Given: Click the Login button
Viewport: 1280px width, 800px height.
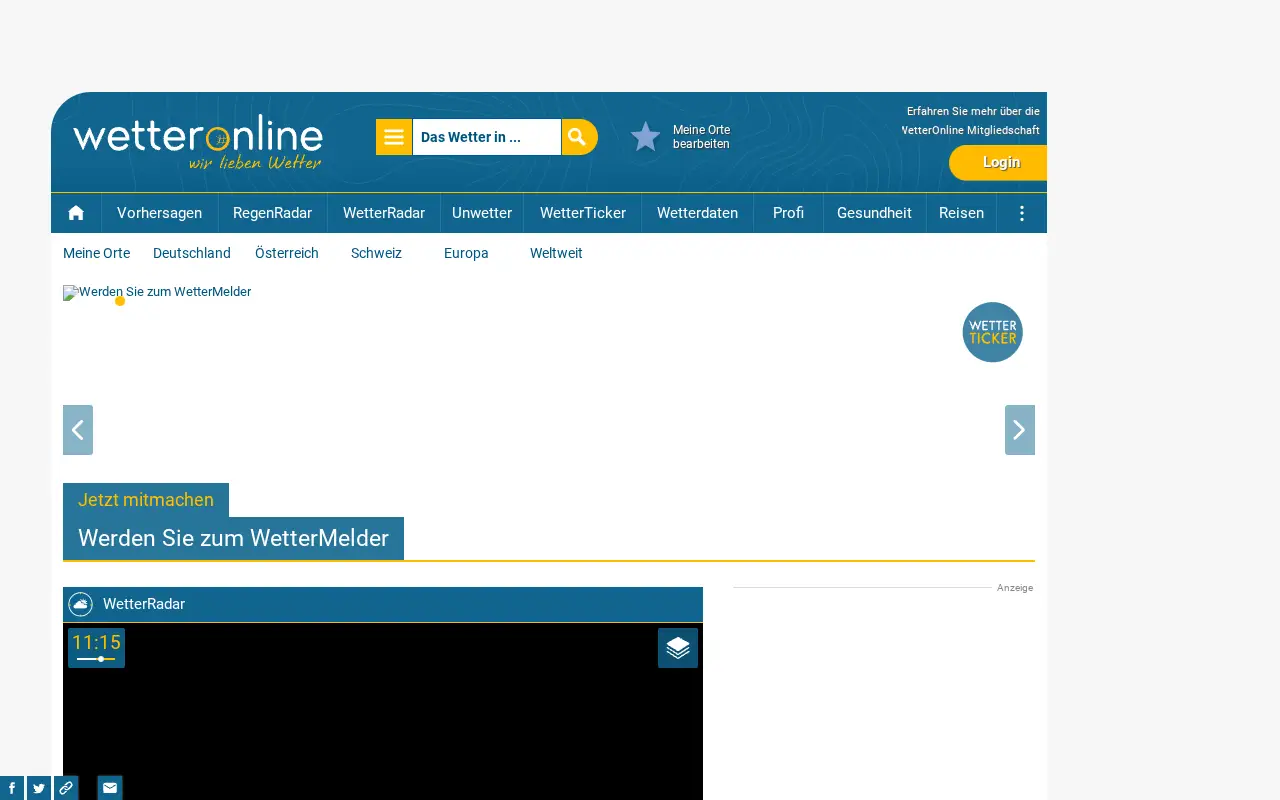Looking at the screenshot, I should point(998,162).
